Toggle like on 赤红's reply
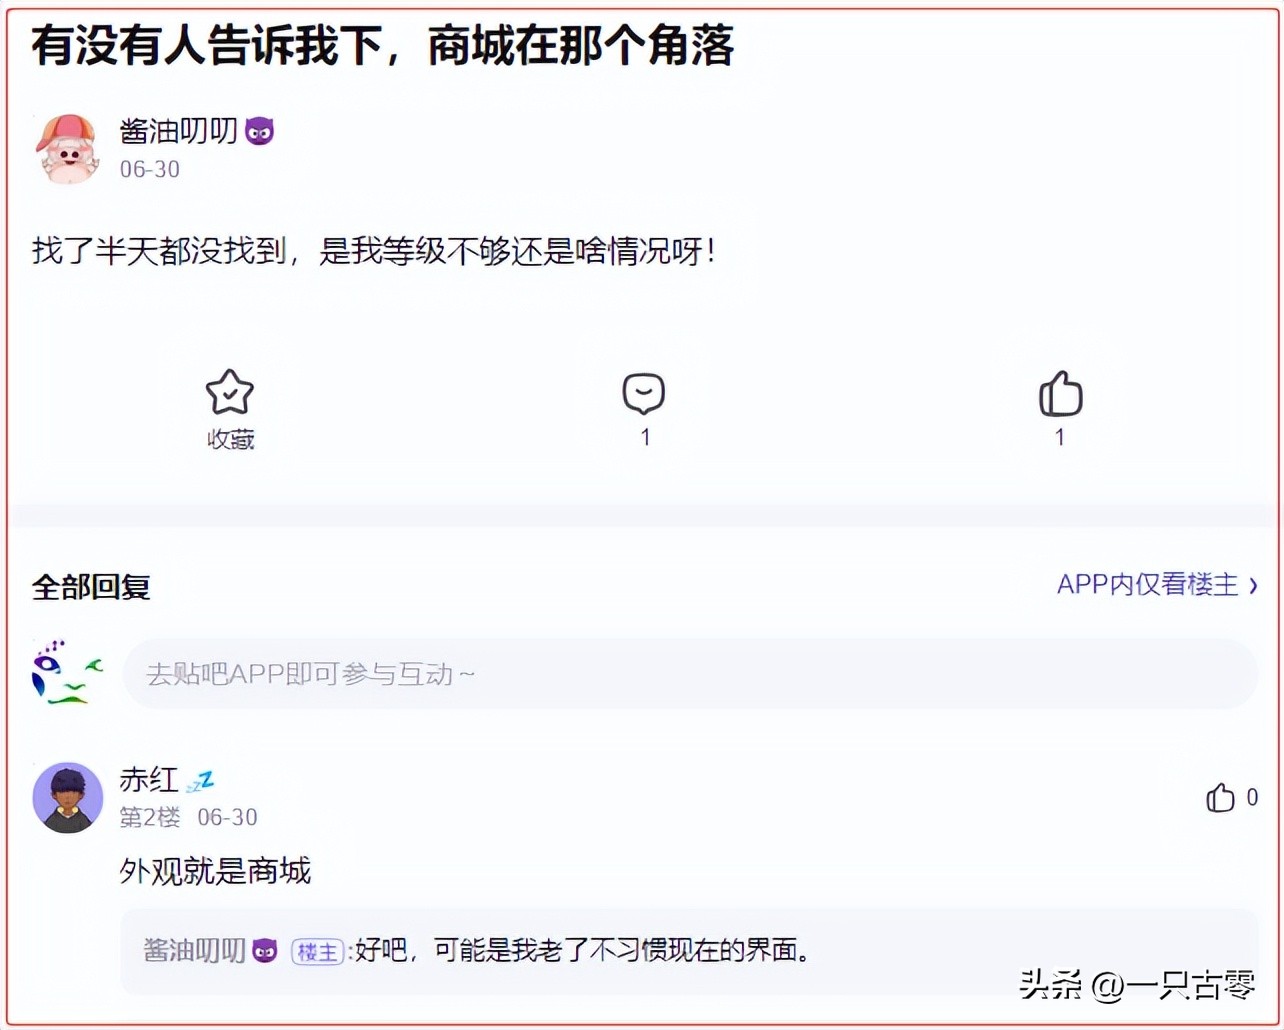This screenshot has height=1030, width=1284. point(1220,797)
